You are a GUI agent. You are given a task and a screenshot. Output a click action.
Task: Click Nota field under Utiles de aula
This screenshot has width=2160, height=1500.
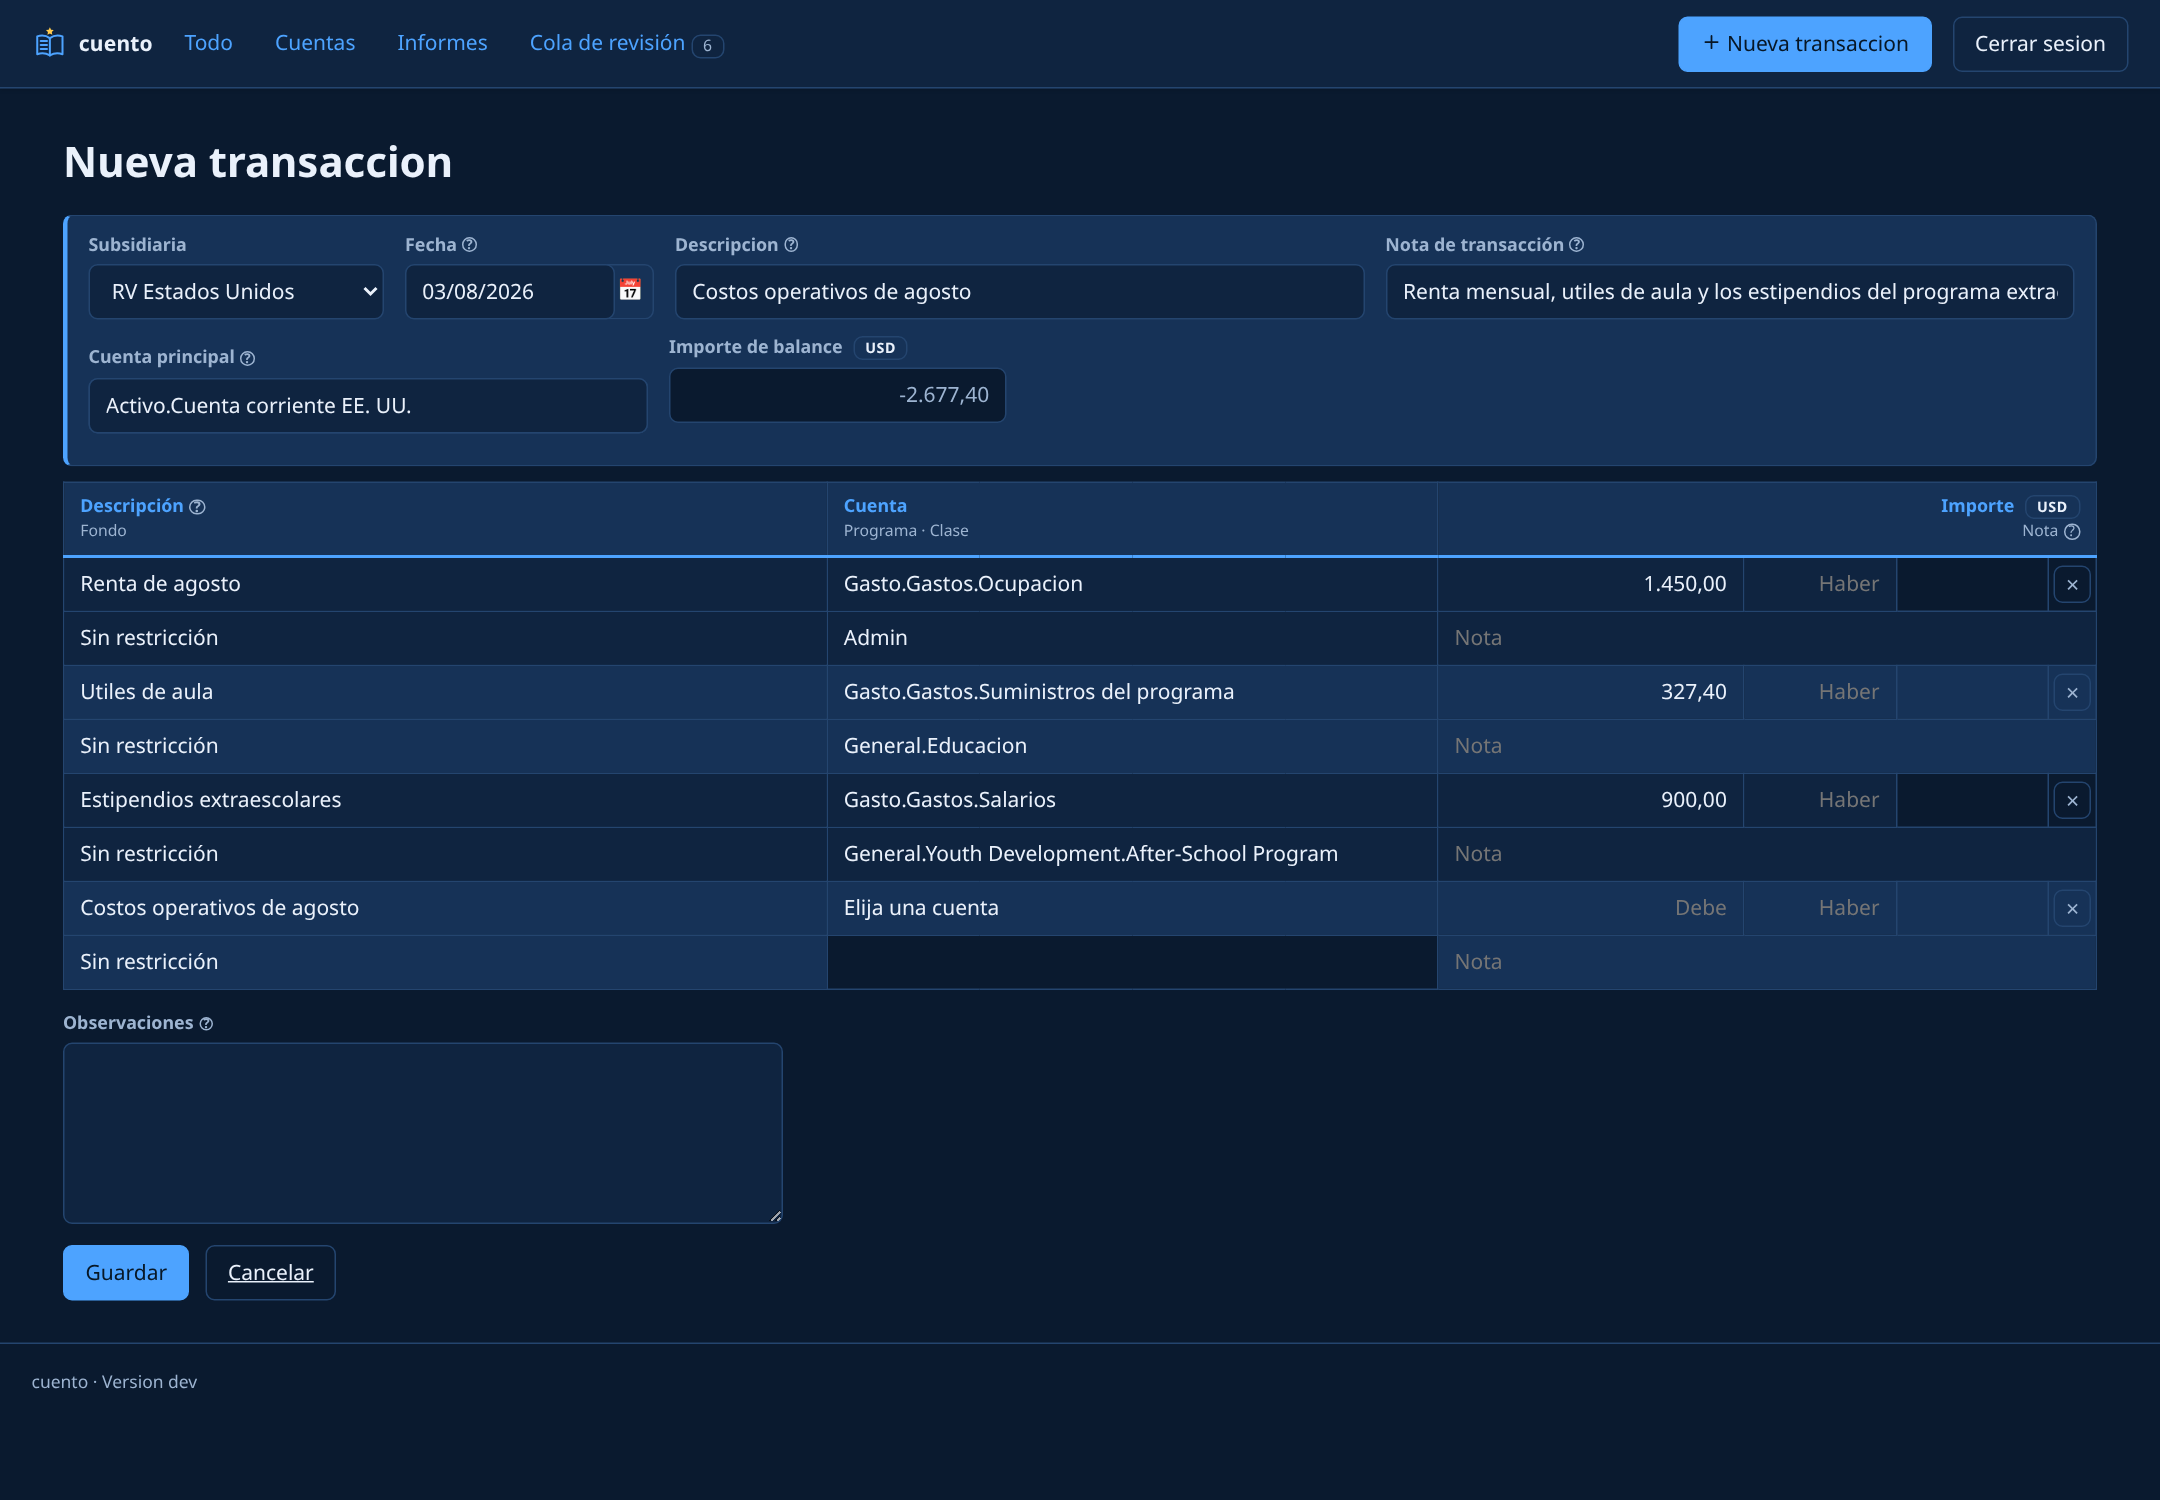1766,746
